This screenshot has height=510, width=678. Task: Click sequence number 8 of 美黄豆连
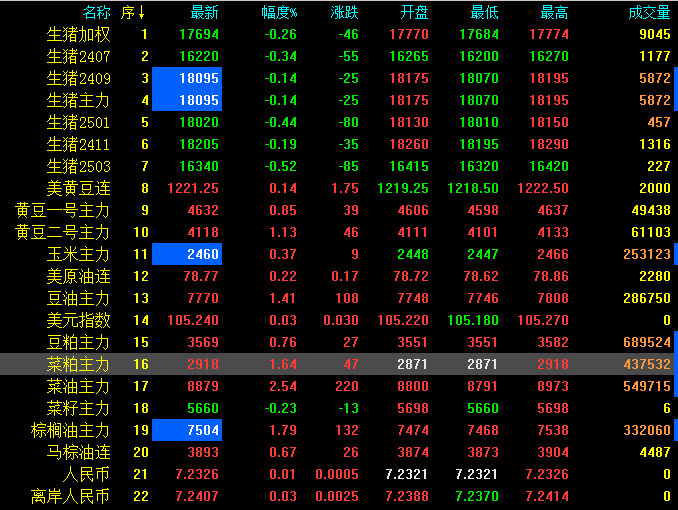(x=145, y=189)
